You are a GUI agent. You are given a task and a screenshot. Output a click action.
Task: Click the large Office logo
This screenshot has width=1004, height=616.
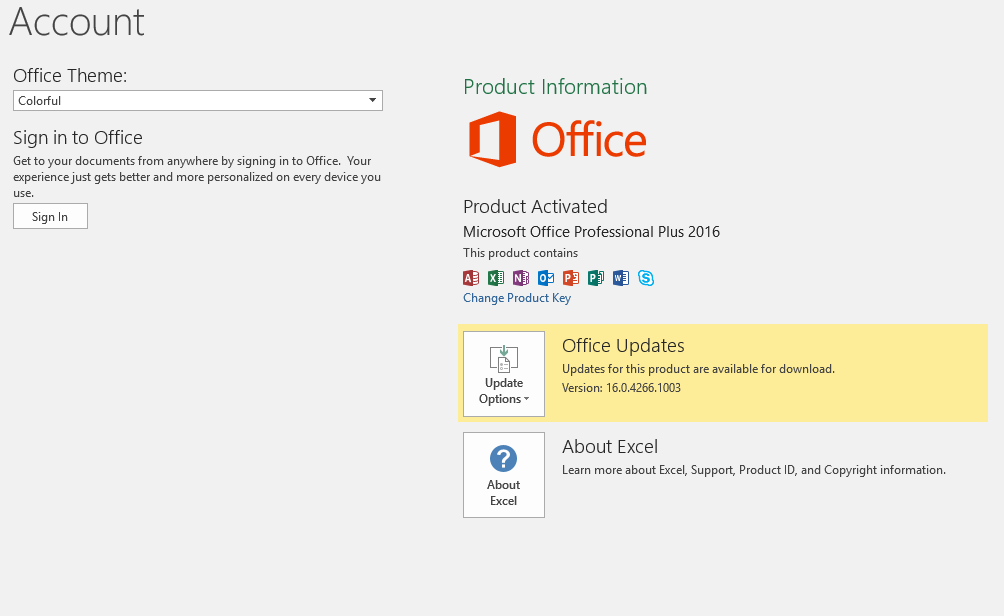pyautogui.click(x=557, y=140)
